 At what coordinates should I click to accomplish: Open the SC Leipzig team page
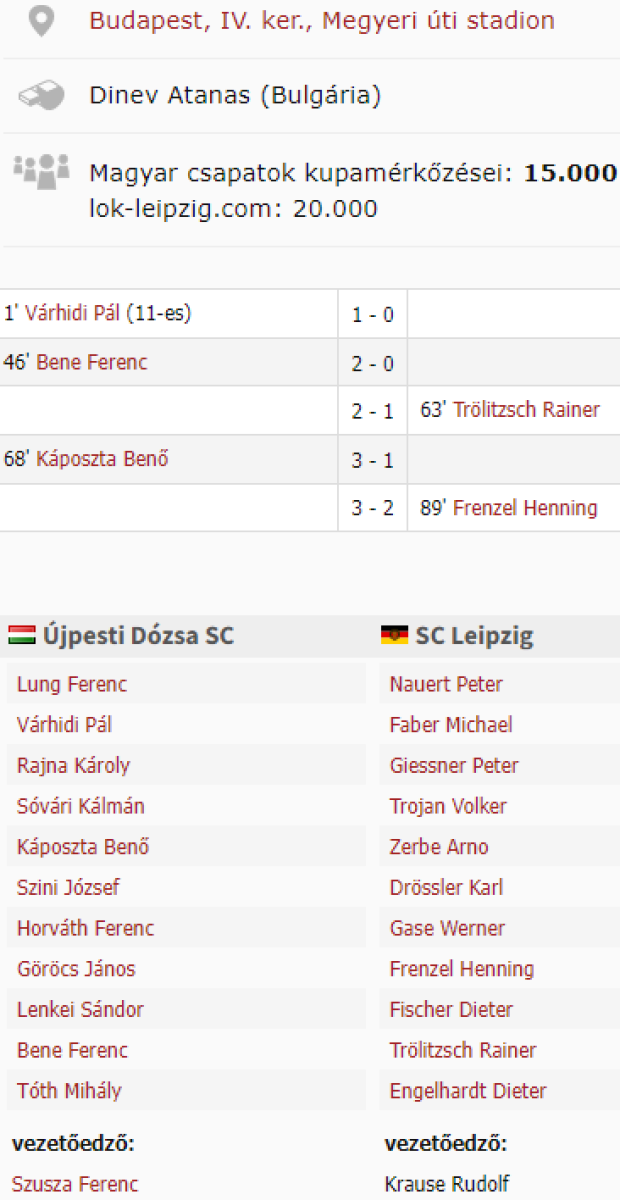(x=474, y=636)
